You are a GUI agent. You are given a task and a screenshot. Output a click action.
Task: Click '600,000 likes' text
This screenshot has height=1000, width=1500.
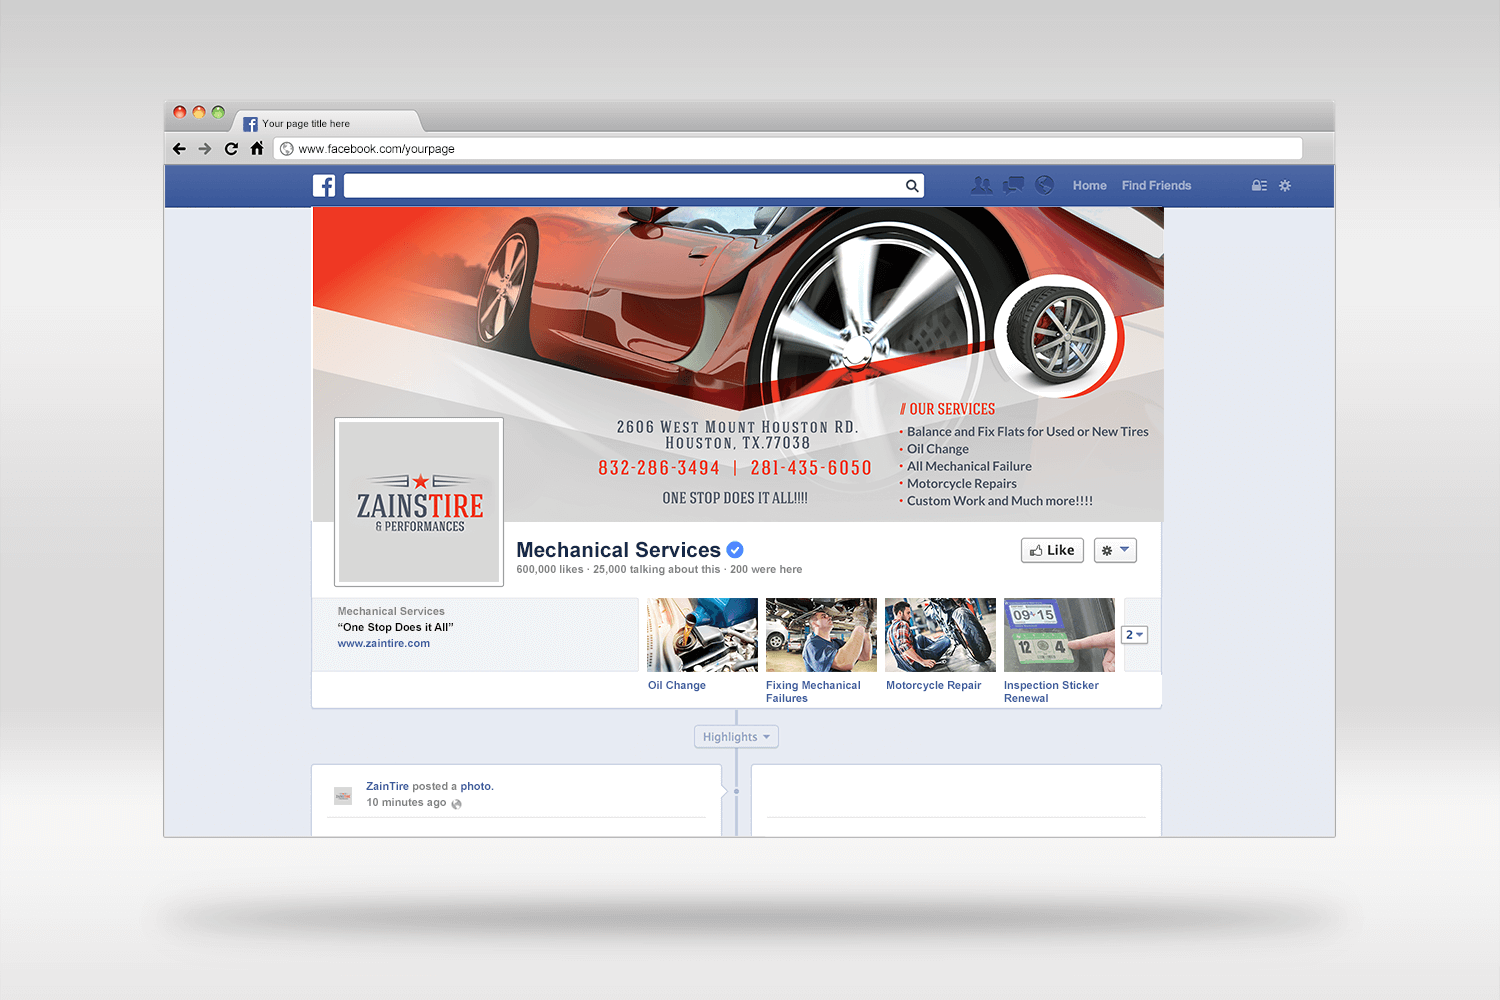point(550,570)
